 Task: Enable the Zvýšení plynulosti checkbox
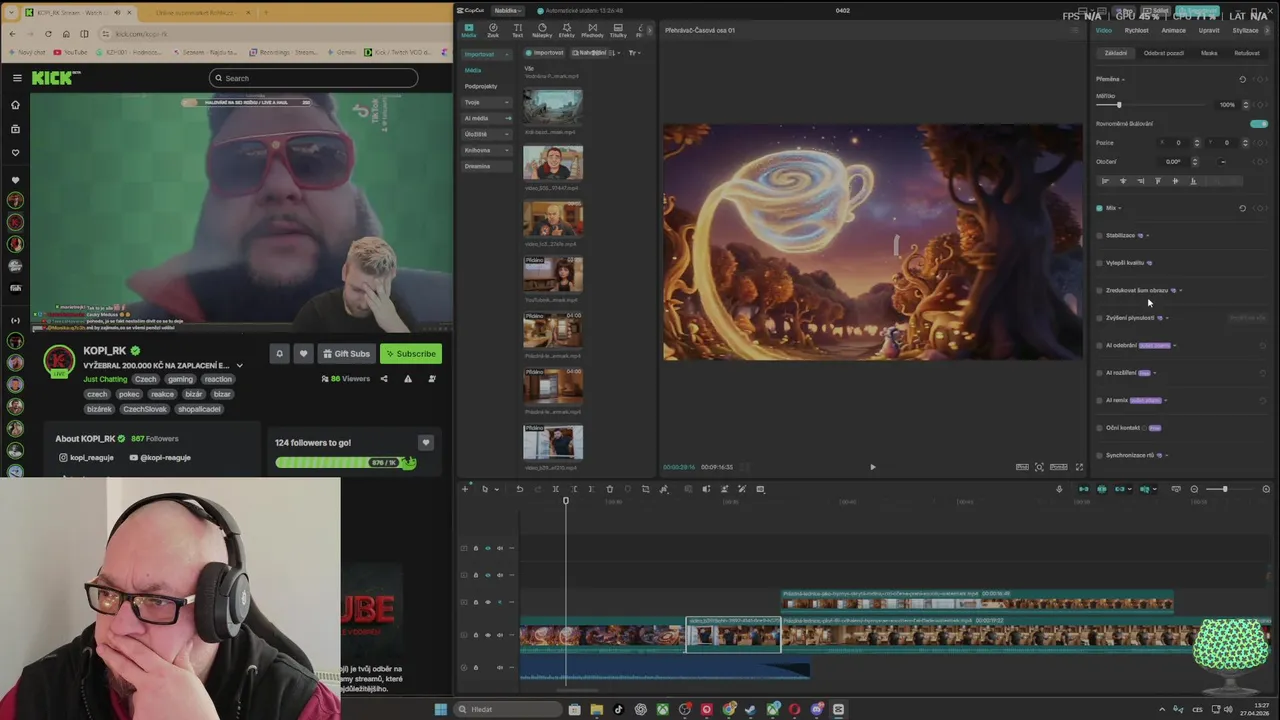click(x=1100, y=318)
